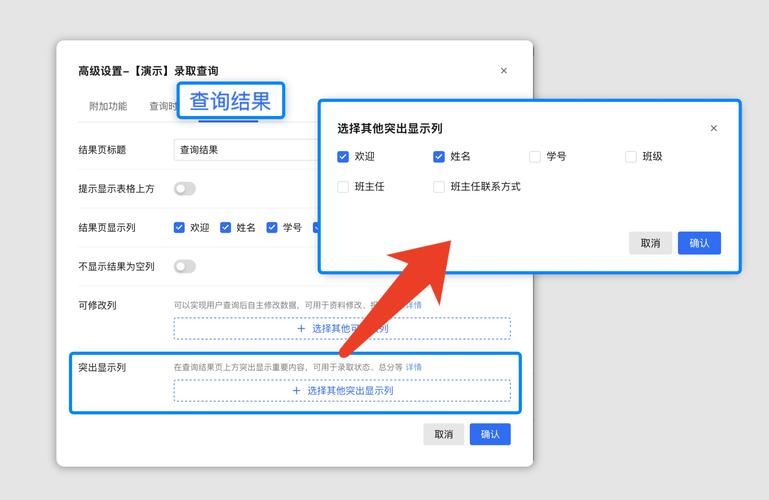Click the 高级设置-【演示】录取查询 title
Viewport: 769px width, 500px height.
click(x=148, y=71)
